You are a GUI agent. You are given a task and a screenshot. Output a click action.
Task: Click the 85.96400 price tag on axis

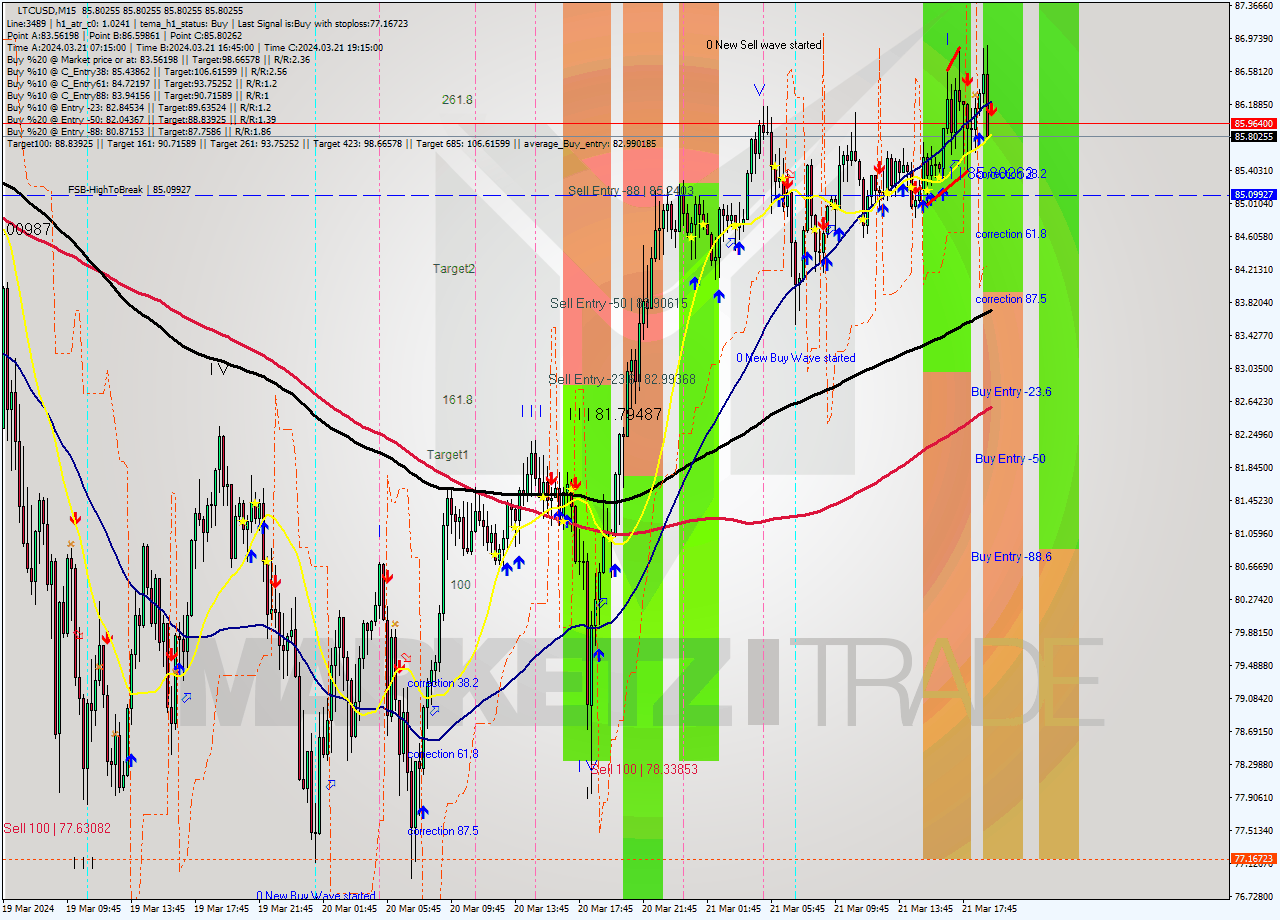tap(1254, 124)
